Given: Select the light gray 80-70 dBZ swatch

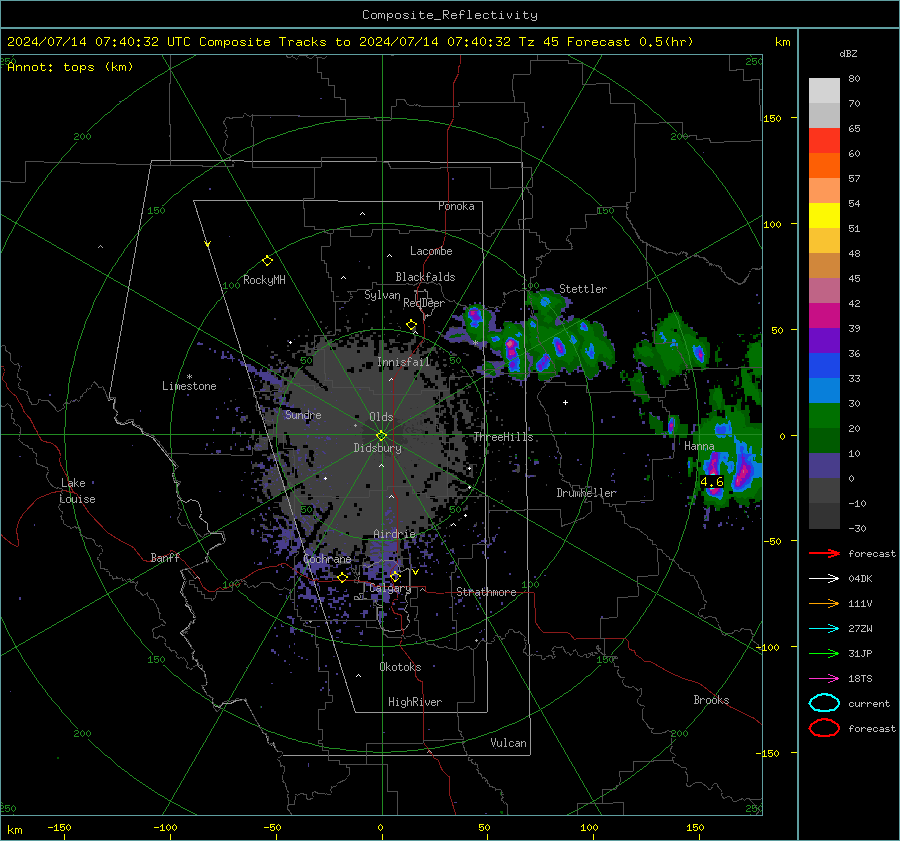Looking at the screenshot, I should [824, 91].
